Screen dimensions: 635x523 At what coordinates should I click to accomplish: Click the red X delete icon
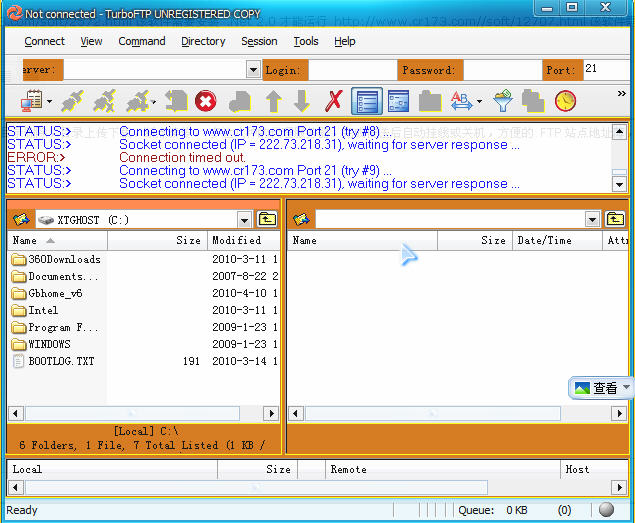tap(334, 101)
